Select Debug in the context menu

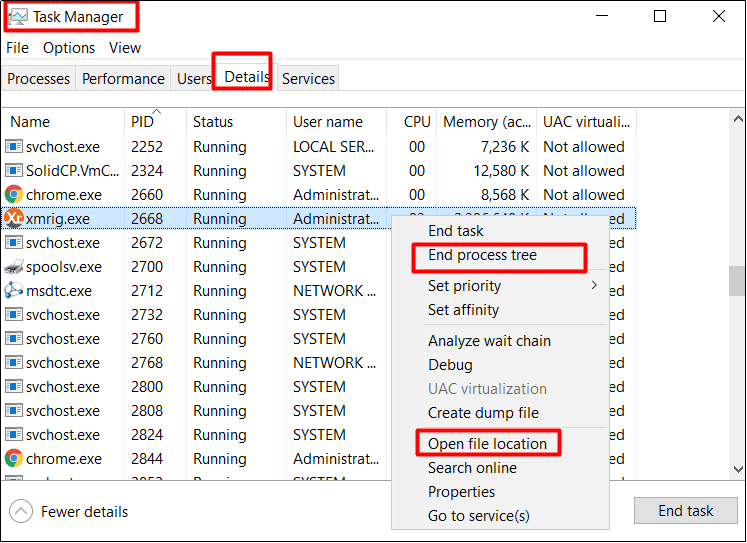point(450,365)
